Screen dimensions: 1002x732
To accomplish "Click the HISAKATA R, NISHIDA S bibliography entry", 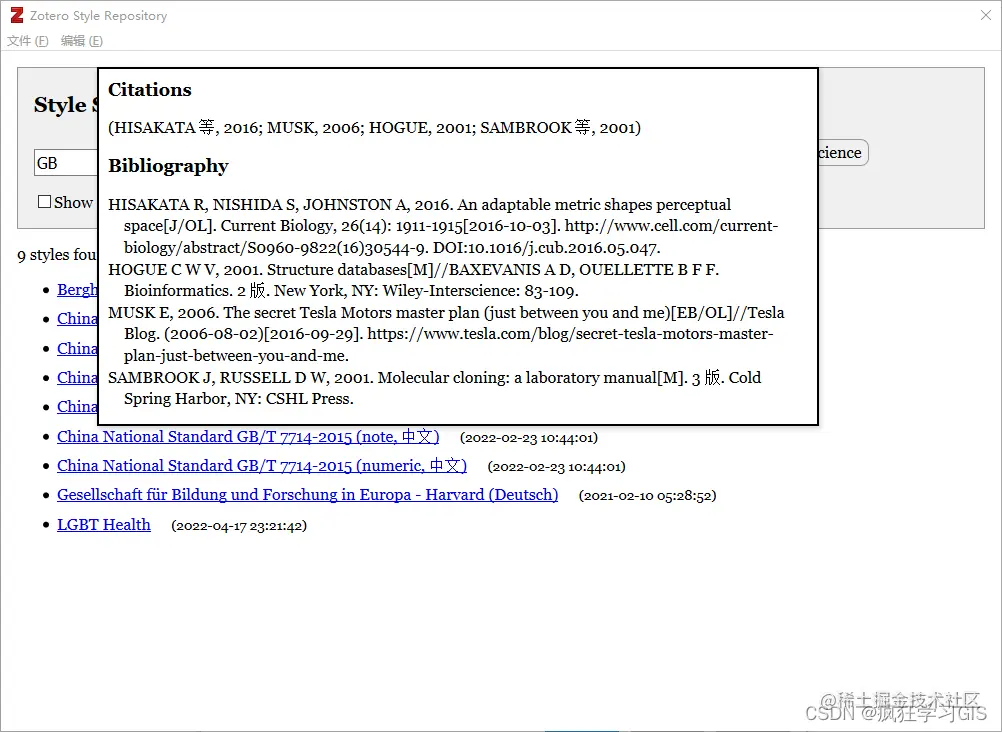I will point(443,226).
